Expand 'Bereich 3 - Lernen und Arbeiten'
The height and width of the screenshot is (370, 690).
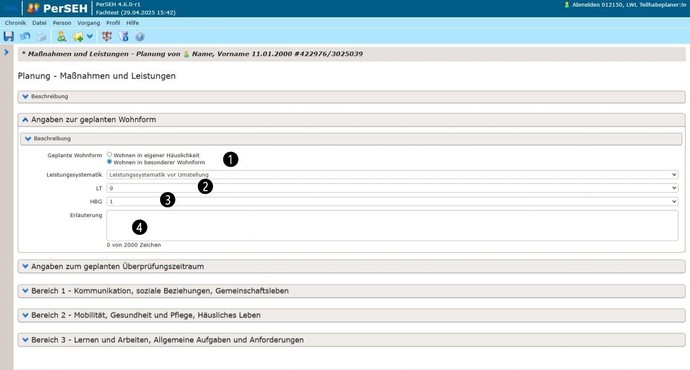[x=351, y=340]
